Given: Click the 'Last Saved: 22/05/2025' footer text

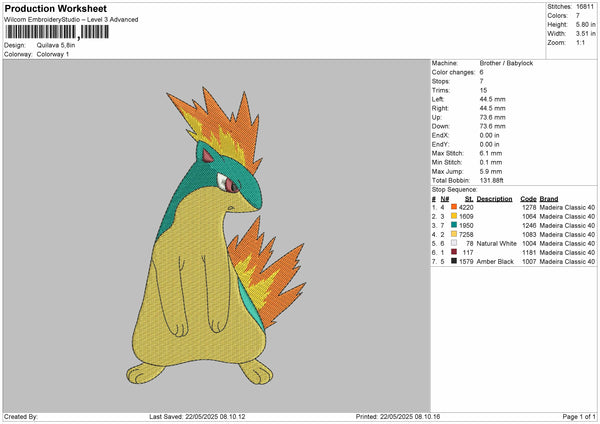Looking at the screenshot, I should [x=197, y=416].
